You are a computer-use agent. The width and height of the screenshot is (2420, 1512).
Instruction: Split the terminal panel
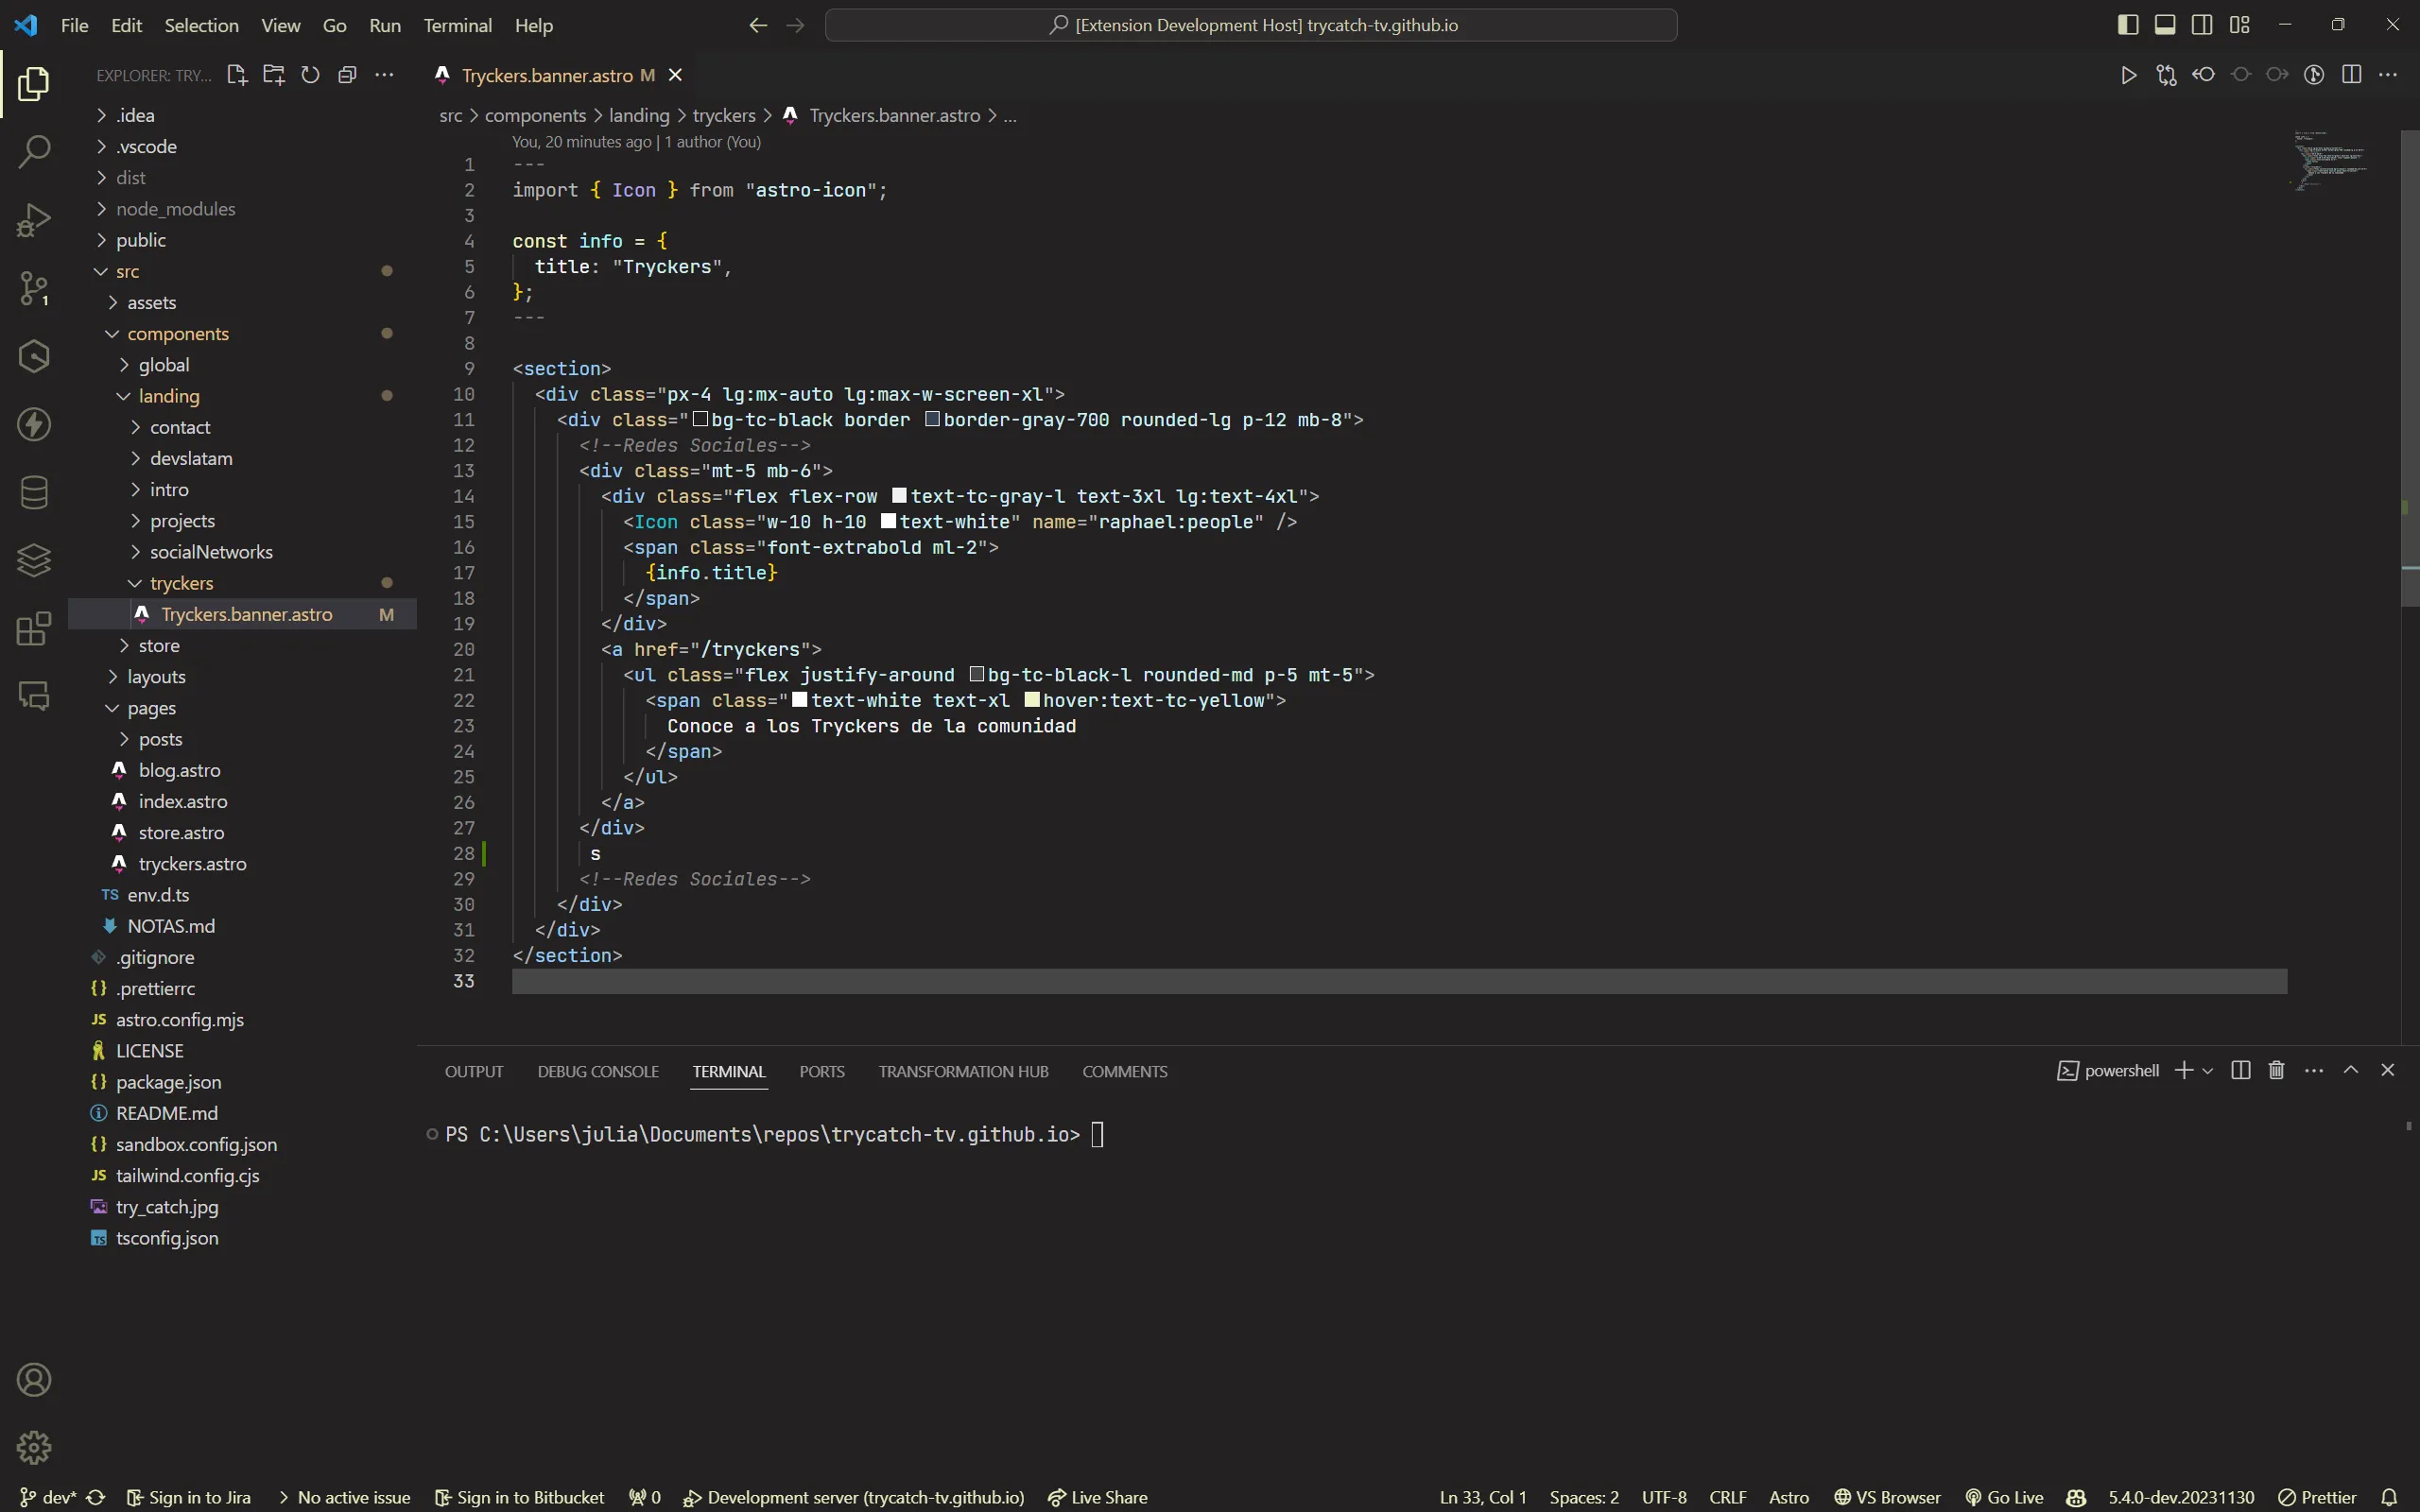(x=2241, y=1070)
